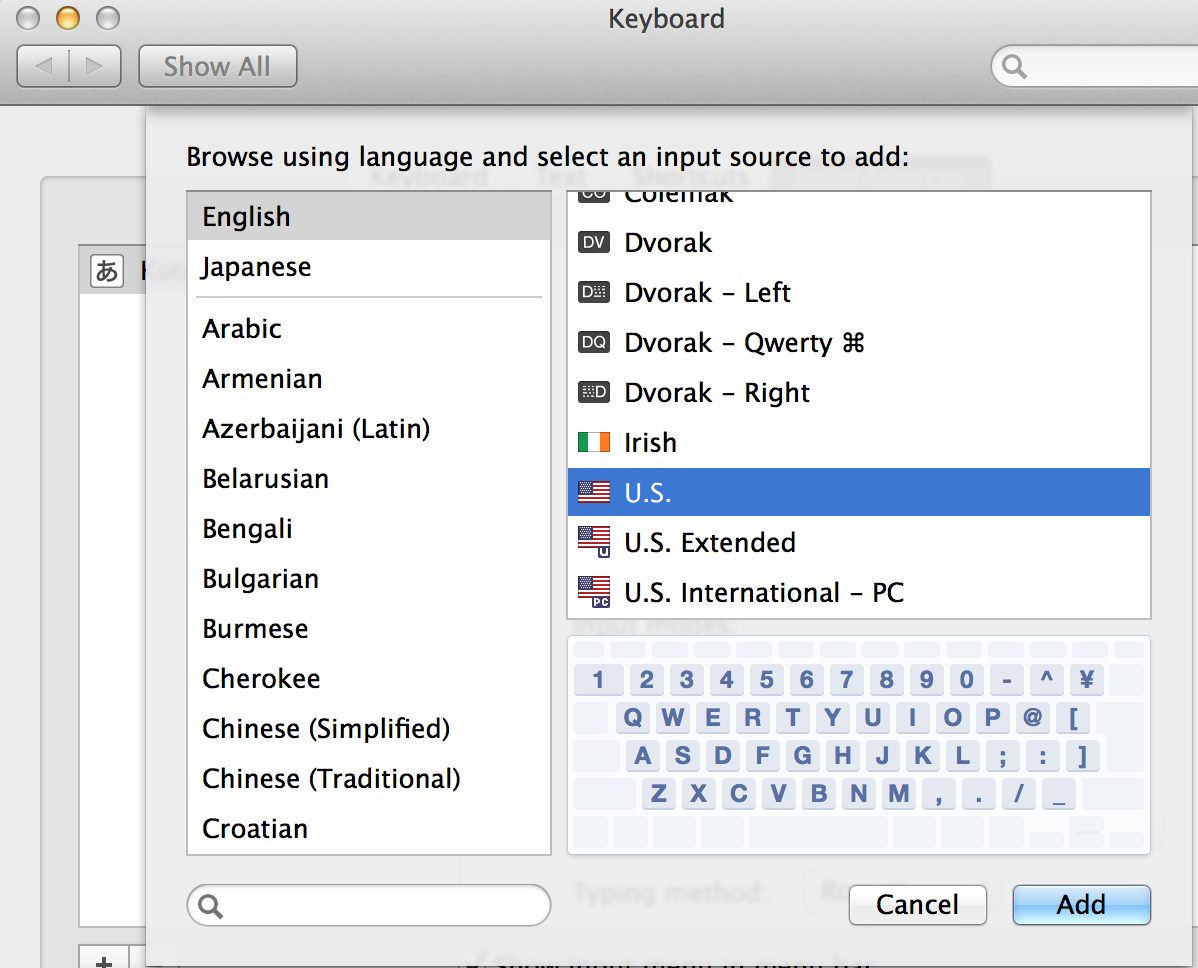This screenshot has width=1198, height=968.
Task: Click the Dvorak – Qwerty ⌘ layout icon
Action: pyautogui.click(x=592, y=342)
